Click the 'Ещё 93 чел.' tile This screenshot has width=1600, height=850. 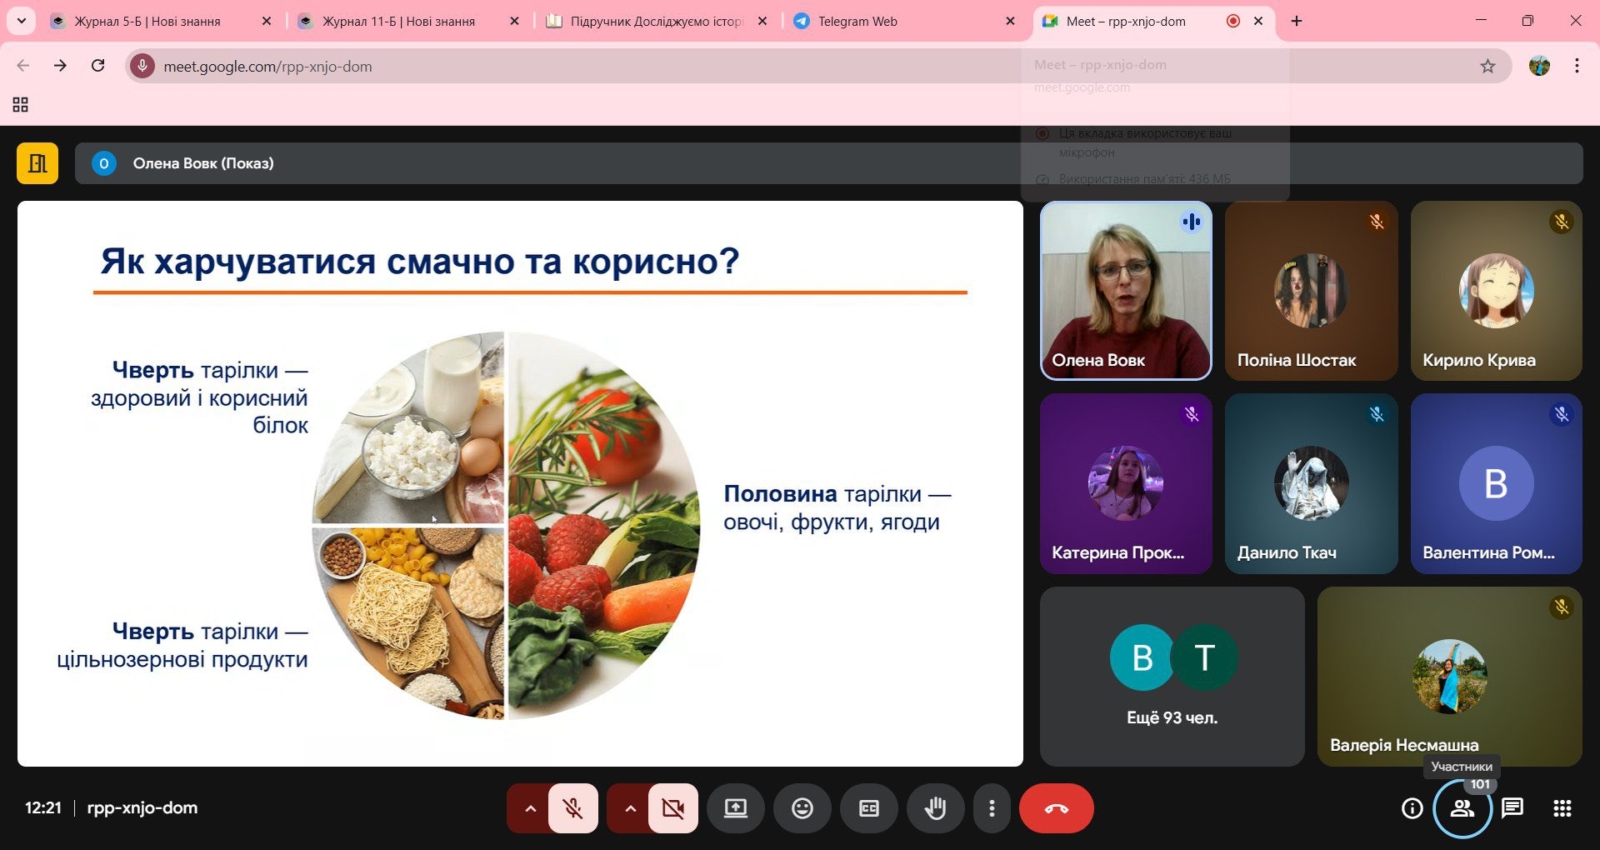(x=1172, y=676)
